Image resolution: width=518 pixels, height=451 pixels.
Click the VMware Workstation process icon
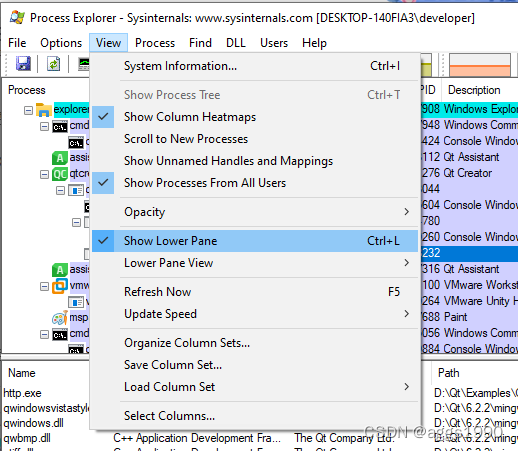tap(60, 286)
